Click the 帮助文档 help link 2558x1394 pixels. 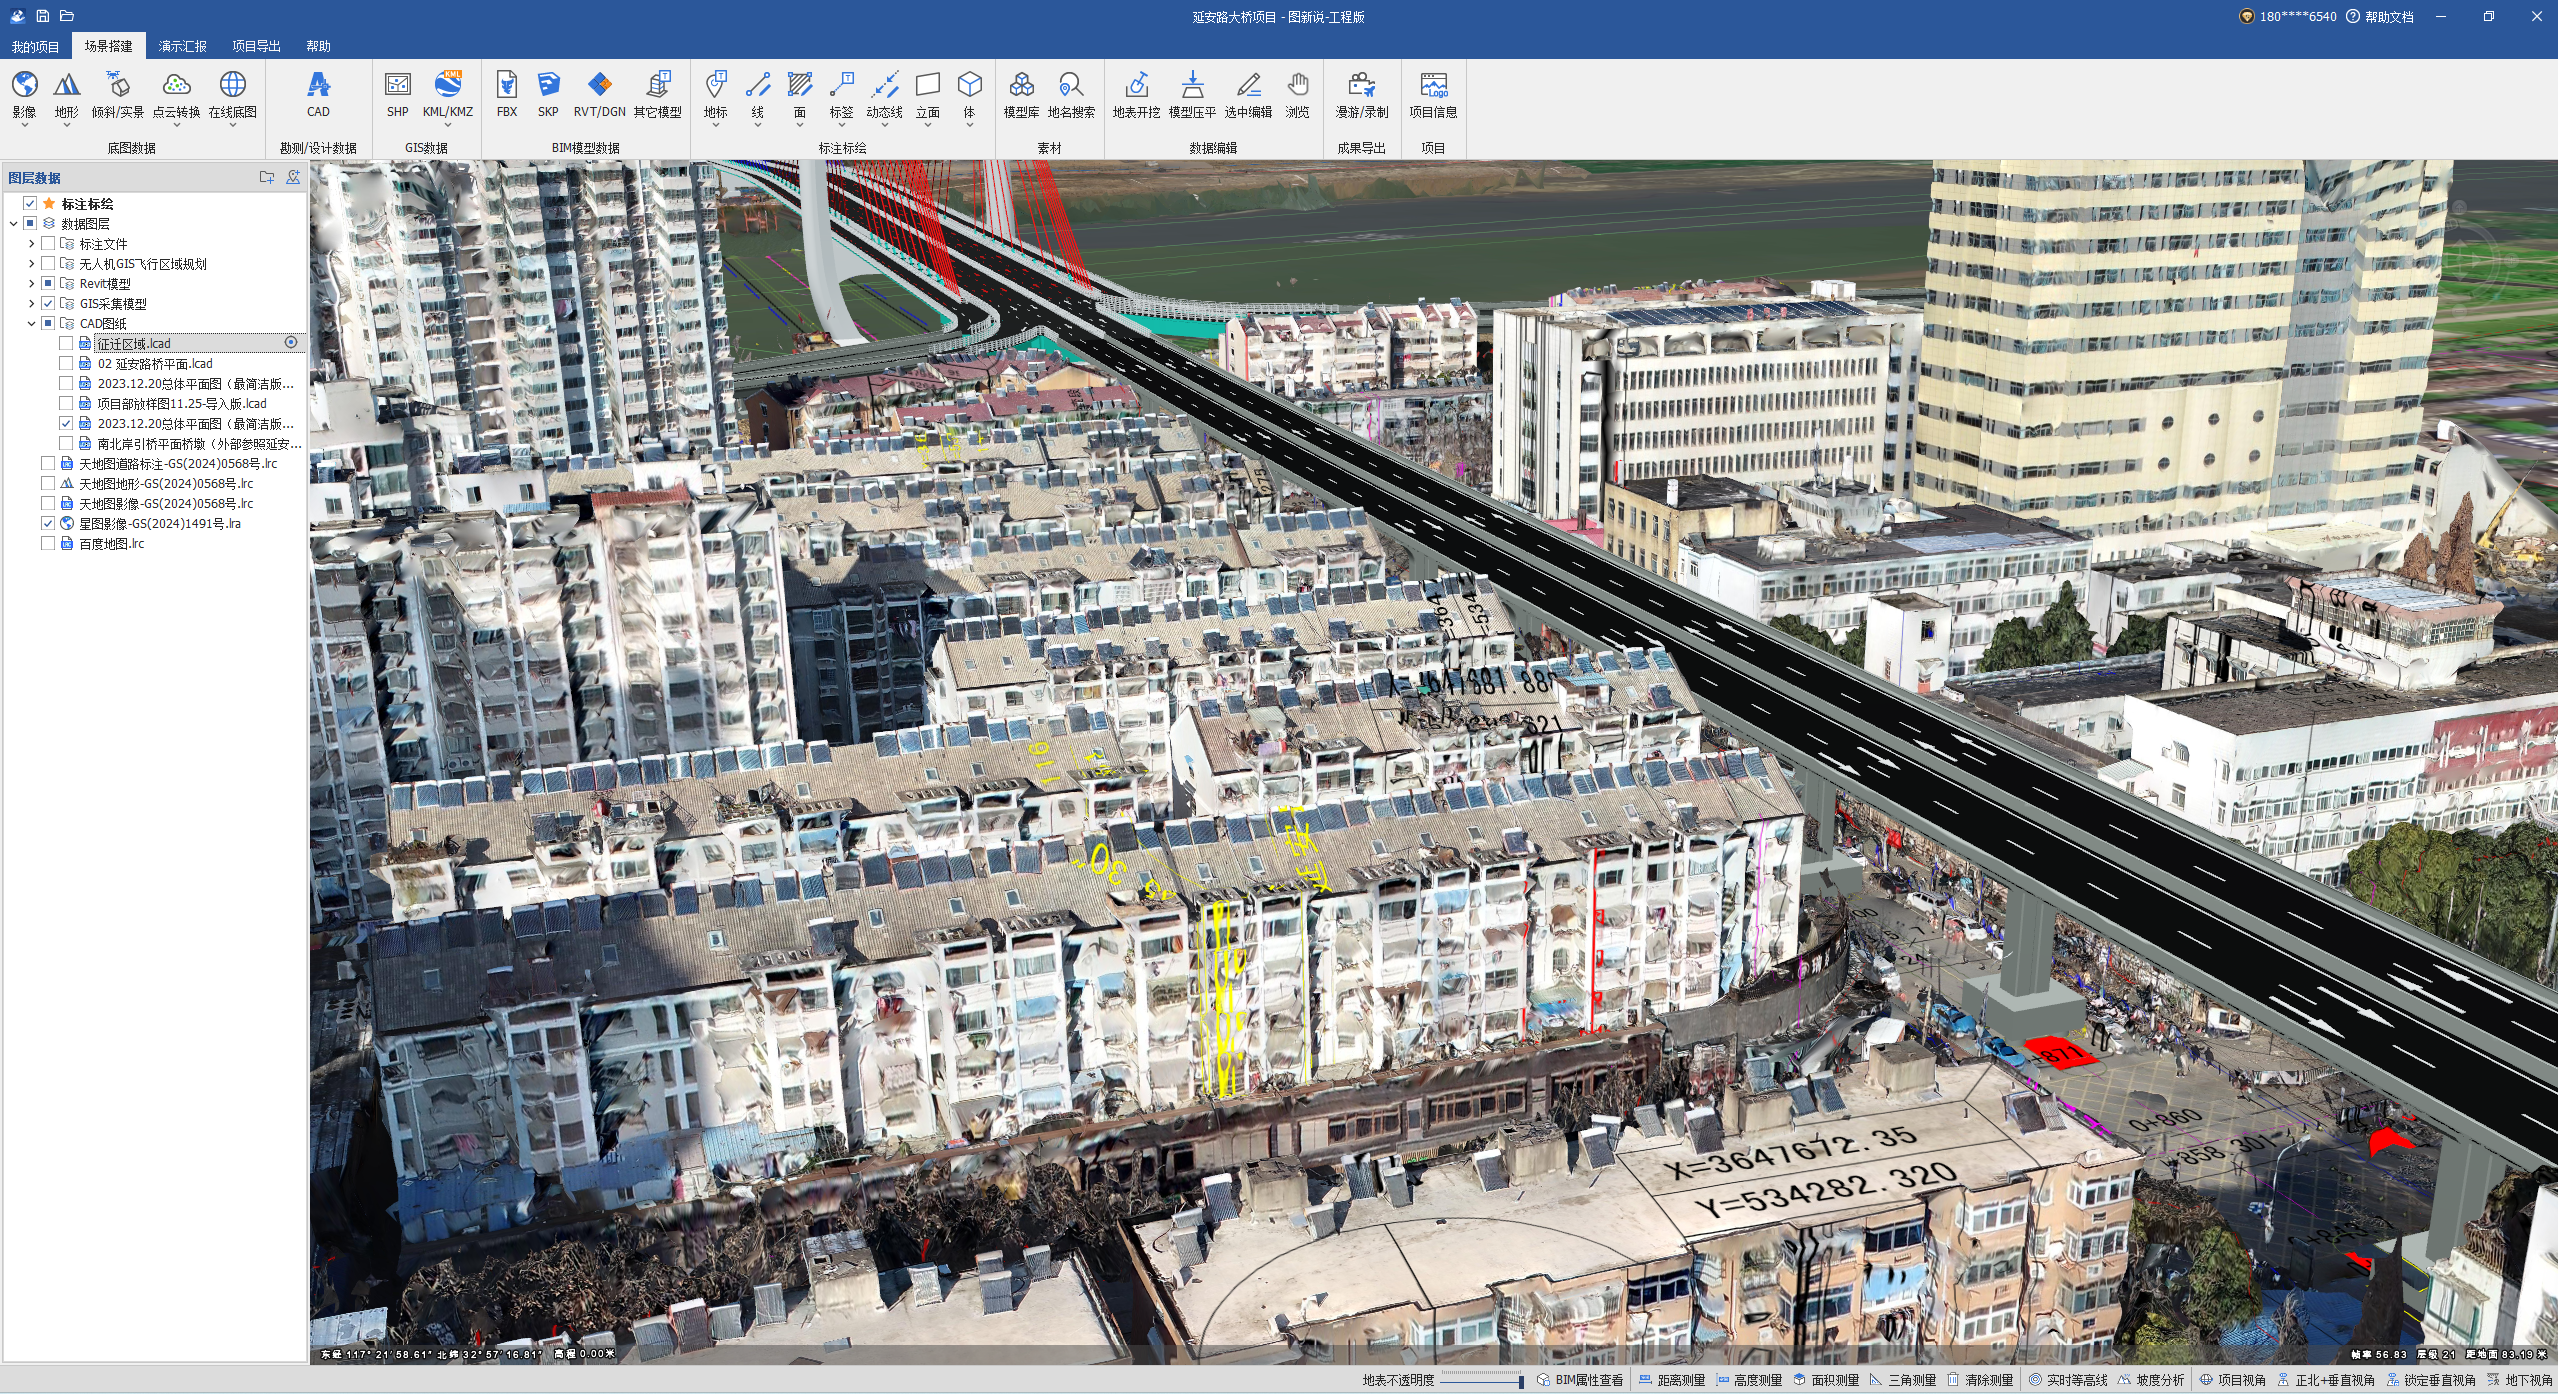tap(2388, 17)
